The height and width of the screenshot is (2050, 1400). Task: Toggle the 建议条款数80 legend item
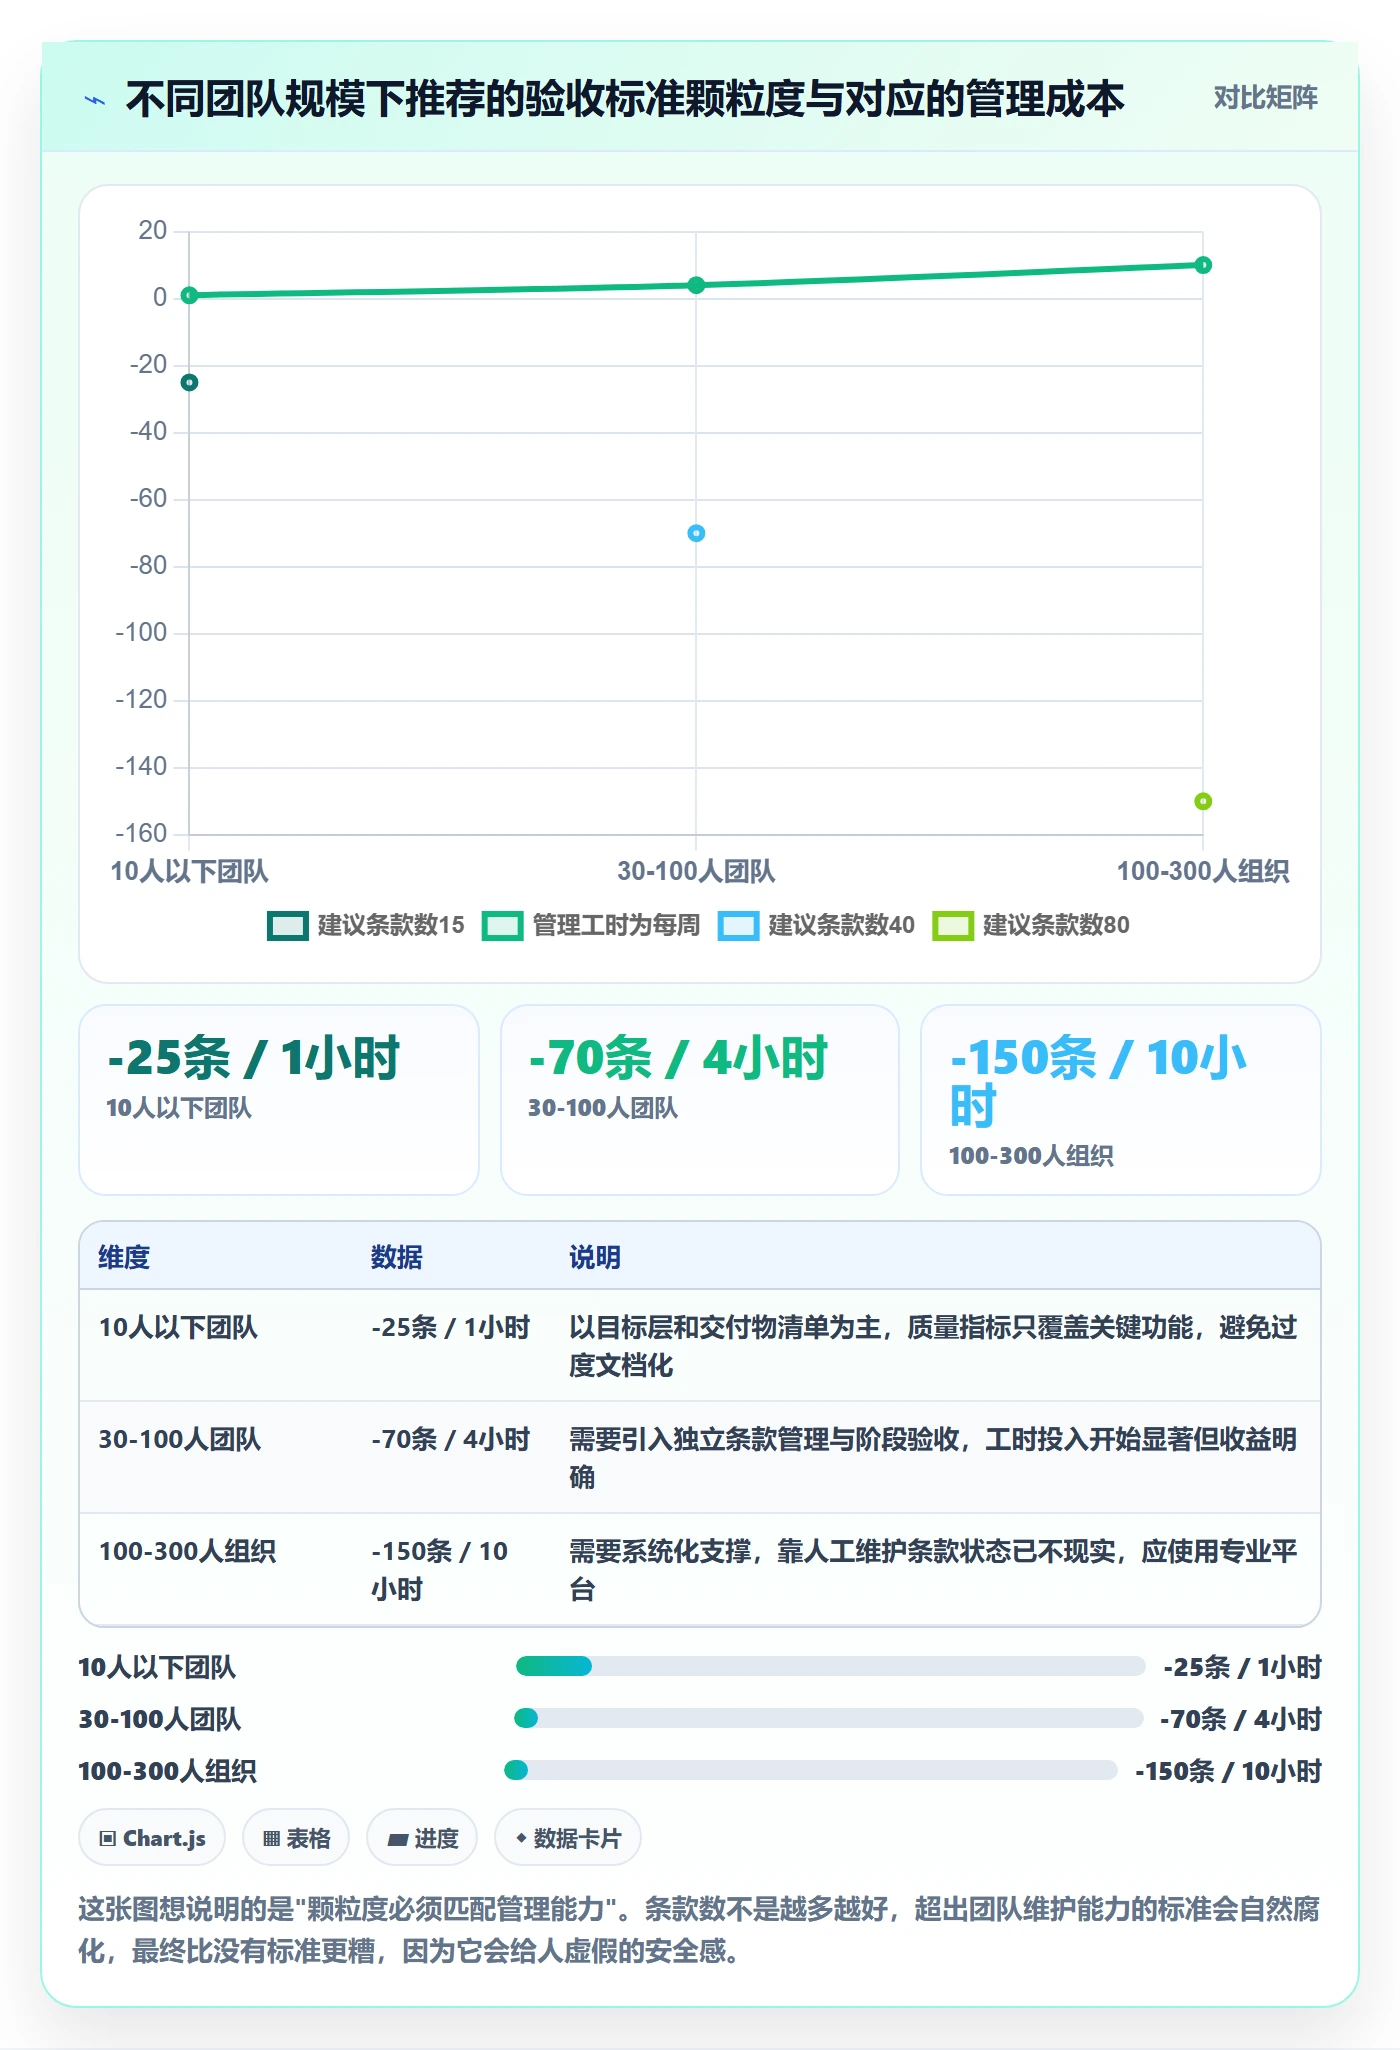click(1031, 925)
